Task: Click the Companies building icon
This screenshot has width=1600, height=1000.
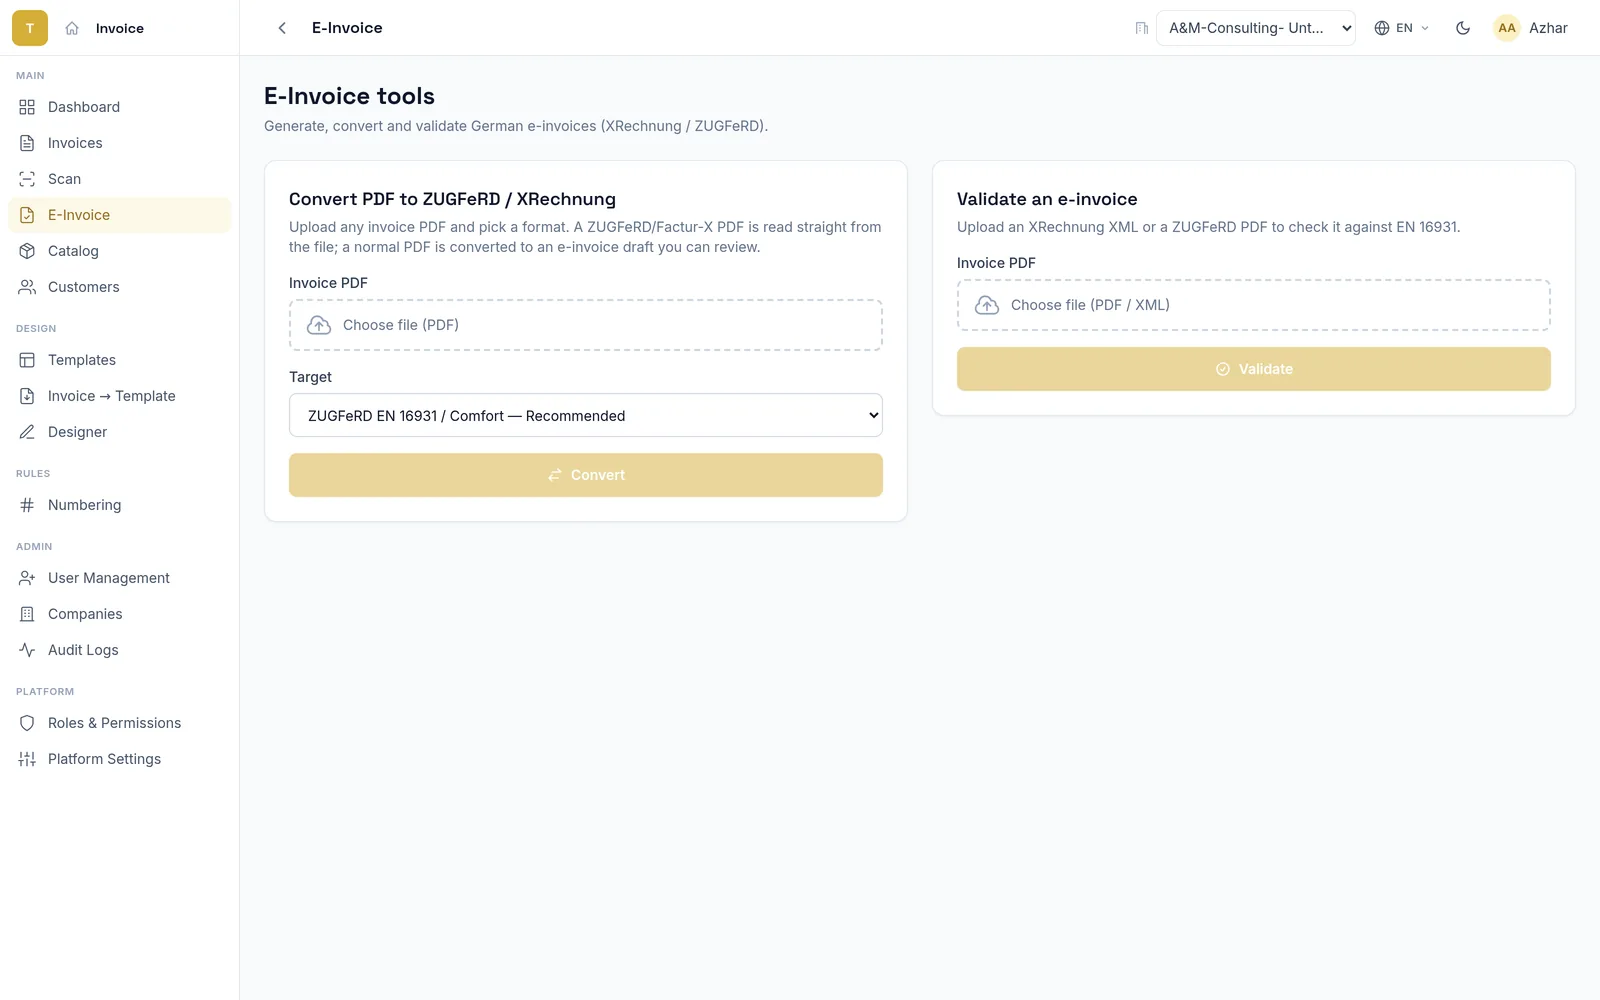Action: coord(27,614)
